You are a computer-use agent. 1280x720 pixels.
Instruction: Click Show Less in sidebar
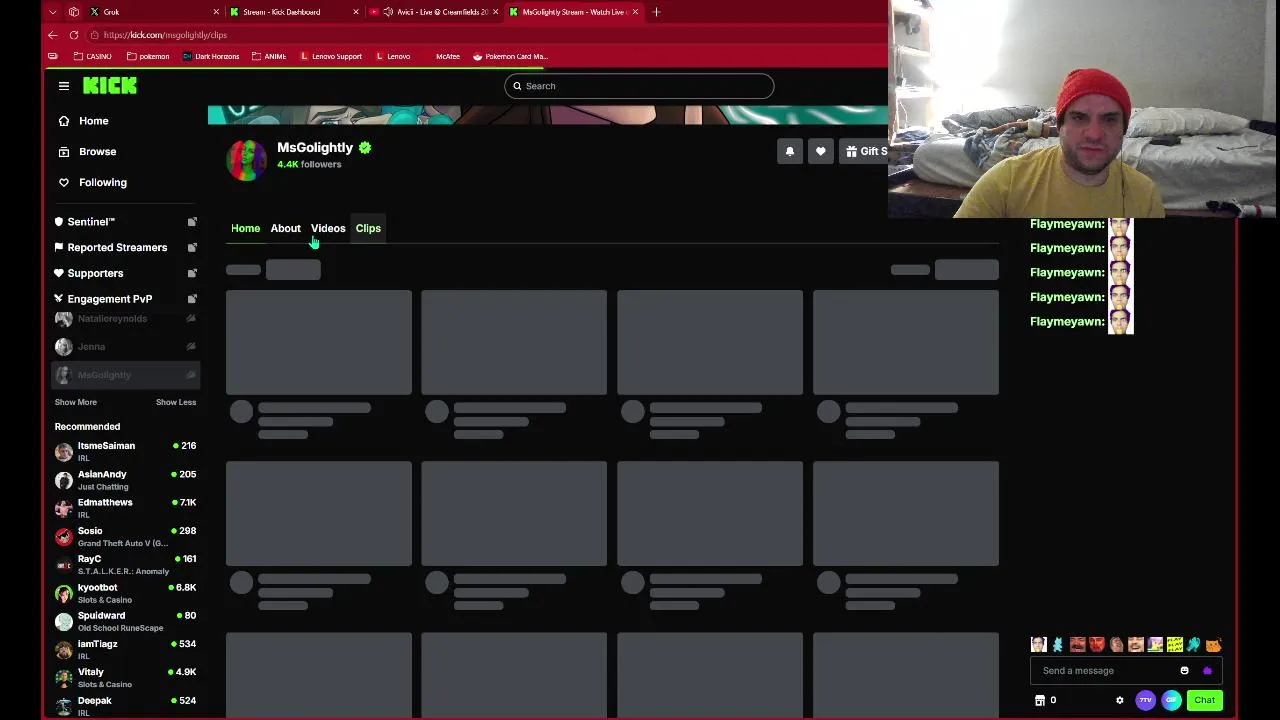(176, 402)
